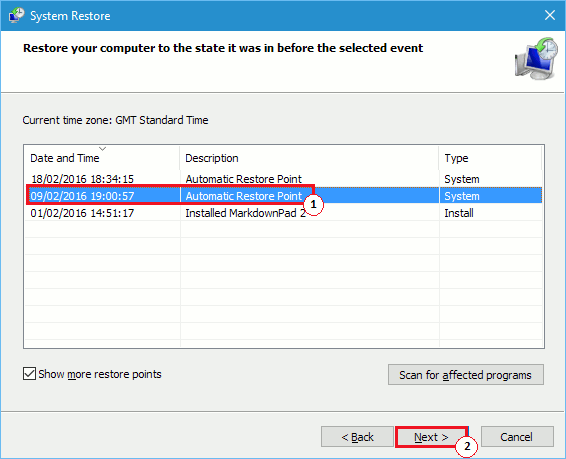The image size is (566, 459).
Task: Select the 18/02/2016 18:34:15 restore point
Action: (x=283, y=179)
